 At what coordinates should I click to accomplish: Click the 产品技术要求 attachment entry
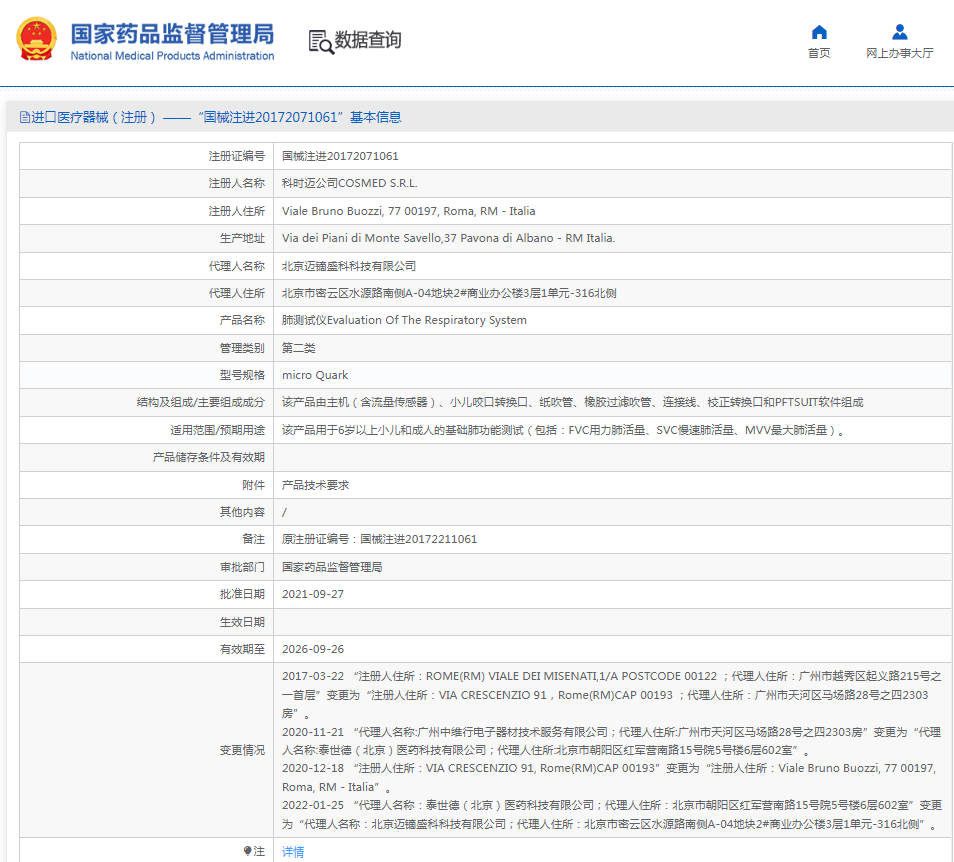(315, 485)
